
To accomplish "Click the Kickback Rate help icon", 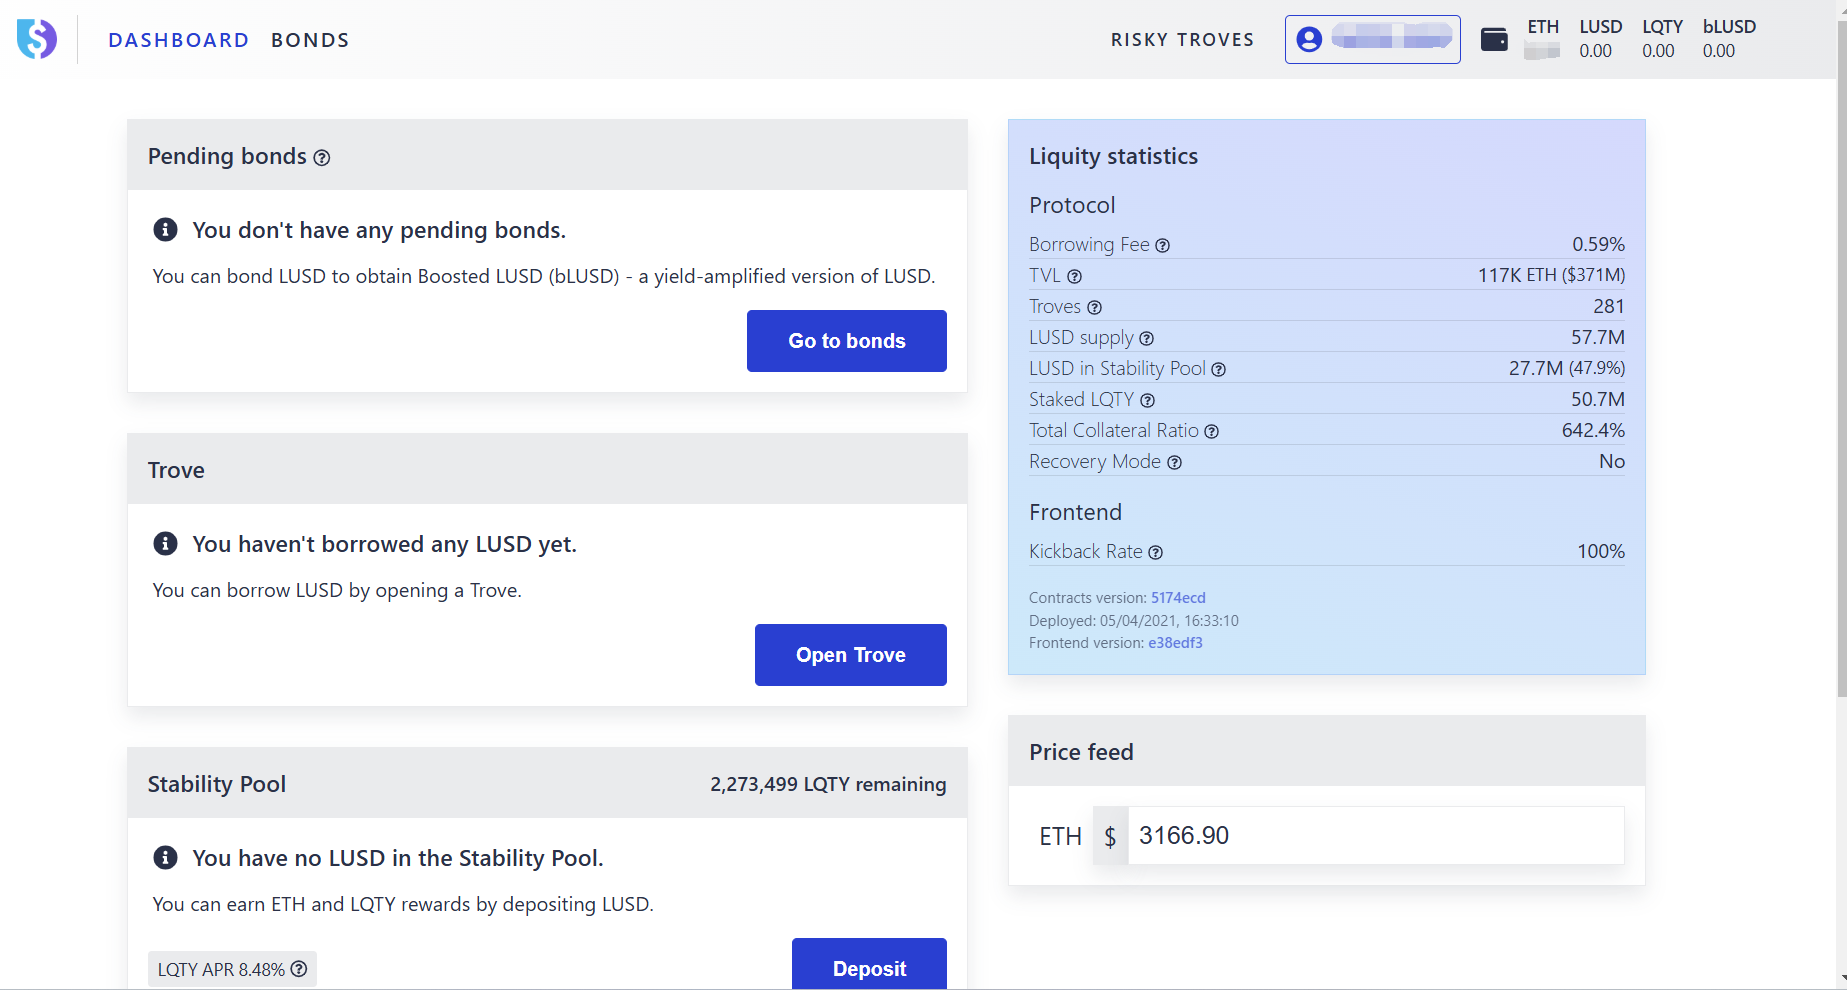I will (1155, 553).
